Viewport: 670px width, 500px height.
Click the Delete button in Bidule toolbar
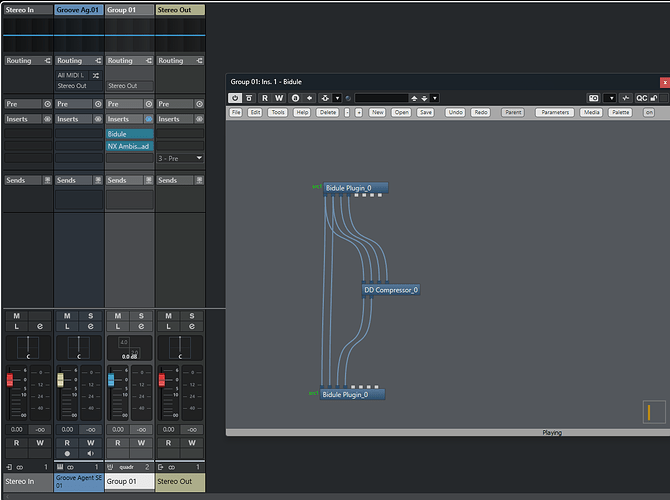[x=328, y=112]
